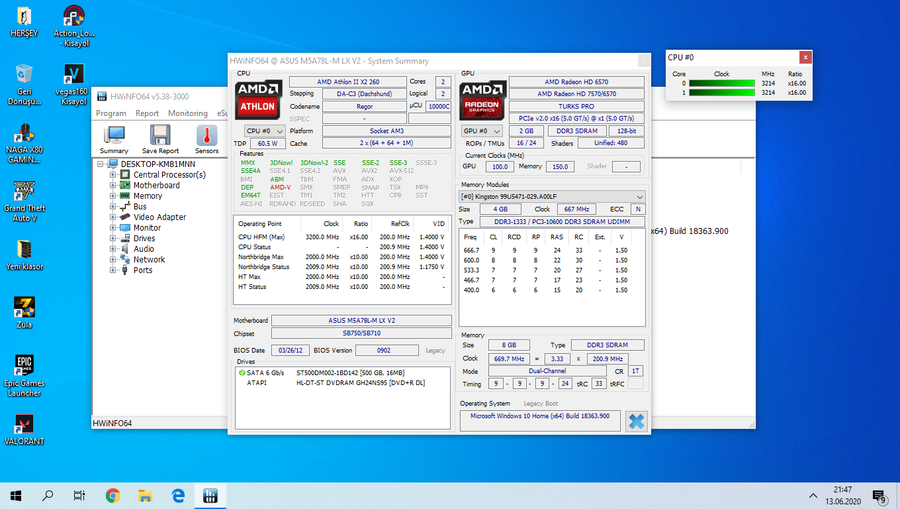Viewport: 900px width, 509px height.
Task: Open the Geri Dönüşüm recycle bin icon
Action: [24, 85]
